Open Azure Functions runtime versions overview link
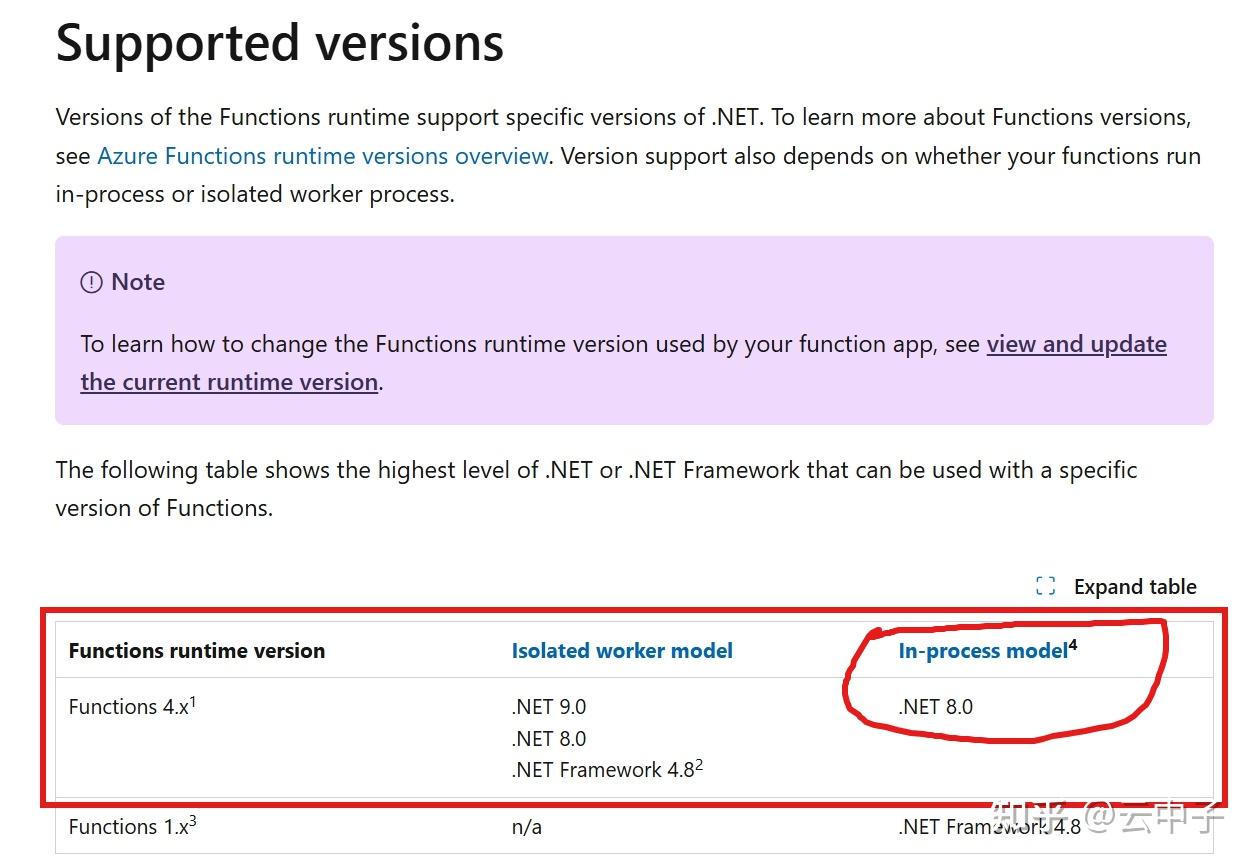Viewport: 1257px width, 867px height. pos(322,156)
